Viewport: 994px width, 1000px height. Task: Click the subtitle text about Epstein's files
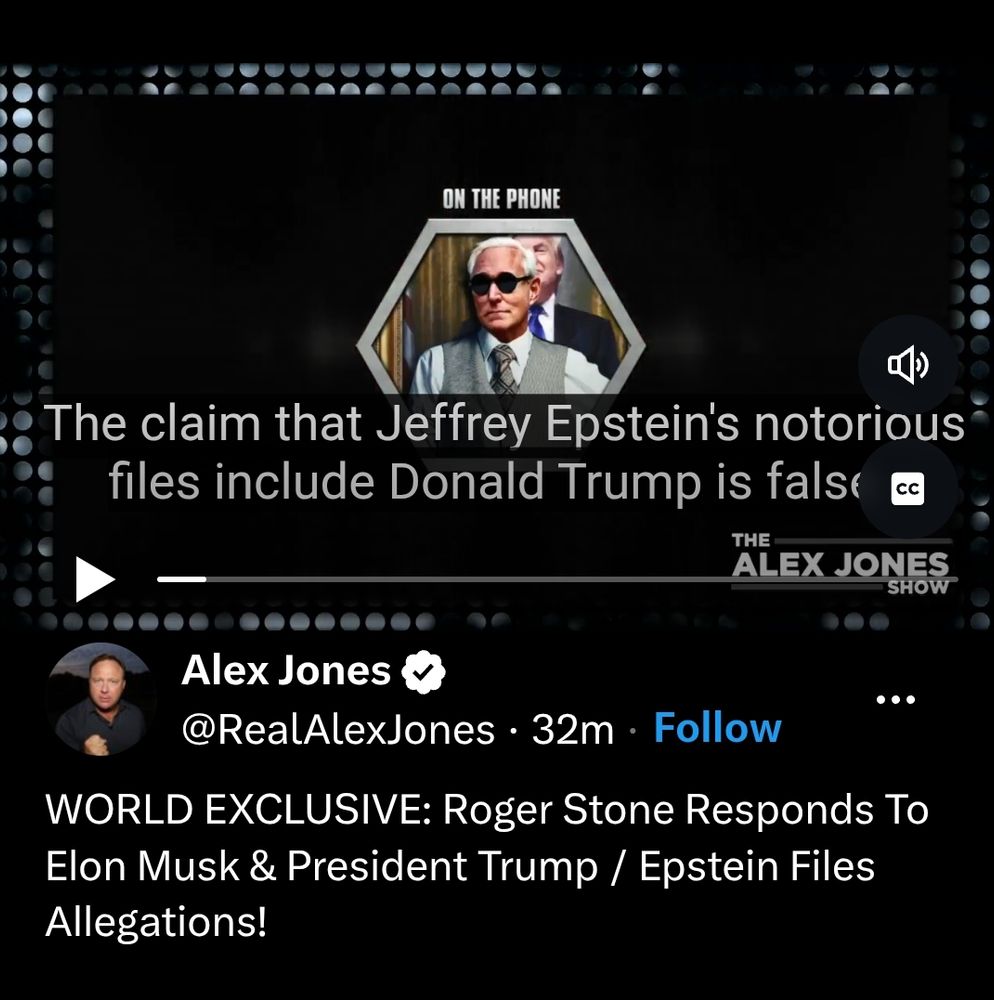point(504,452)
